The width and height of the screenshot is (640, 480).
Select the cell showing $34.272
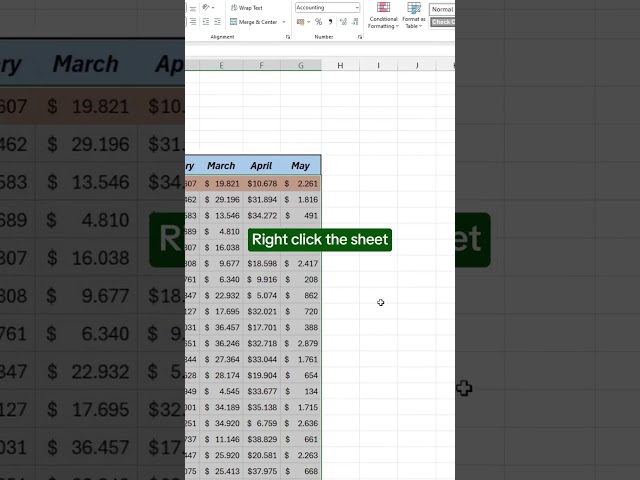click(x=262, y=216)
